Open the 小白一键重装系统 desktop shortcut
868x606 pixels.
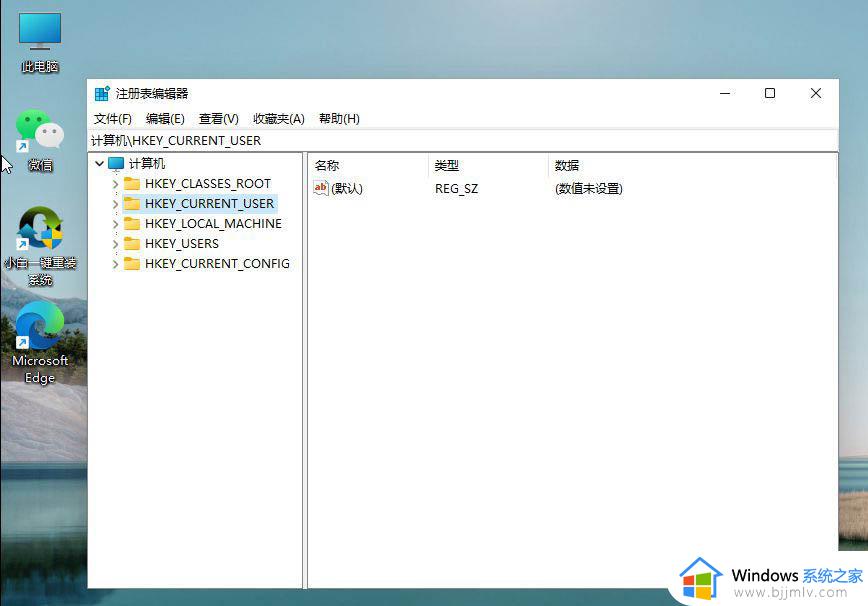click(40, 246)
